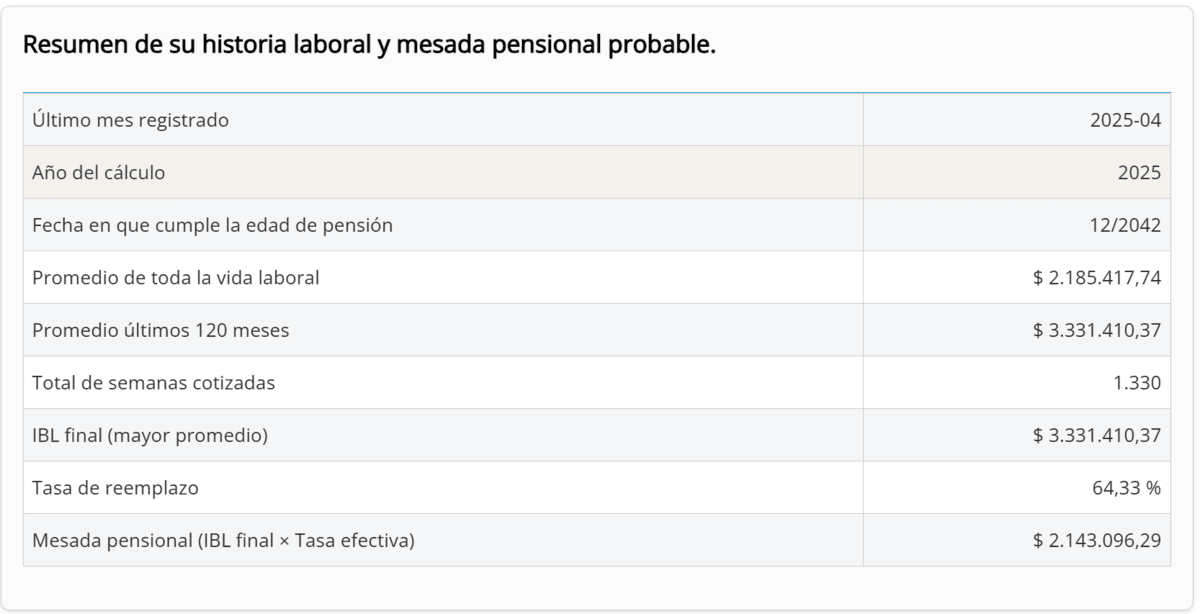1200x614 pixels.
Task: Select the 'Mesada pensional' formula label
Action: 223,541
